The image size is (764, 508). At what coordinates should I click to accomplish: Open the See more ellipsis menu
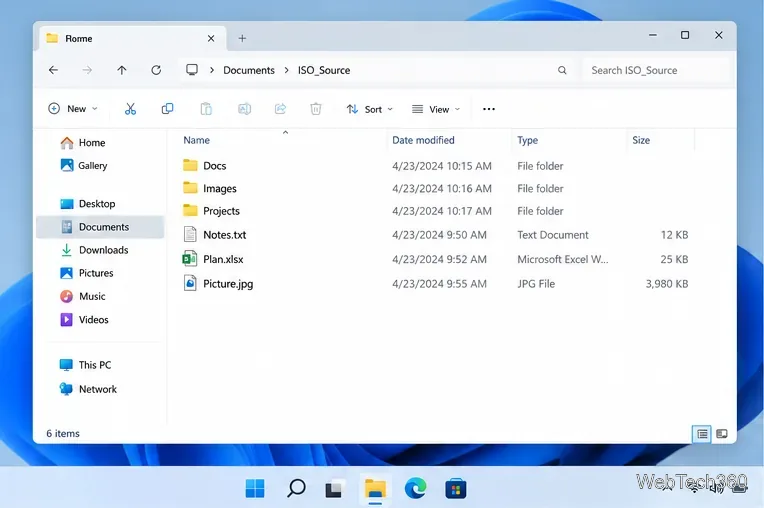click(x=489, y=109)
